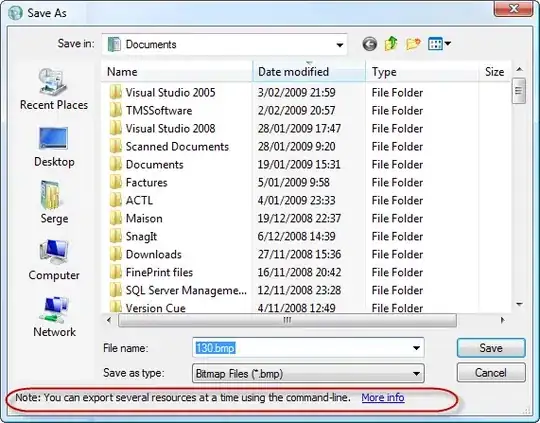Click File Folder type in Factures row
This screenshot has width=540, height=423.
(x=397, y=182)
